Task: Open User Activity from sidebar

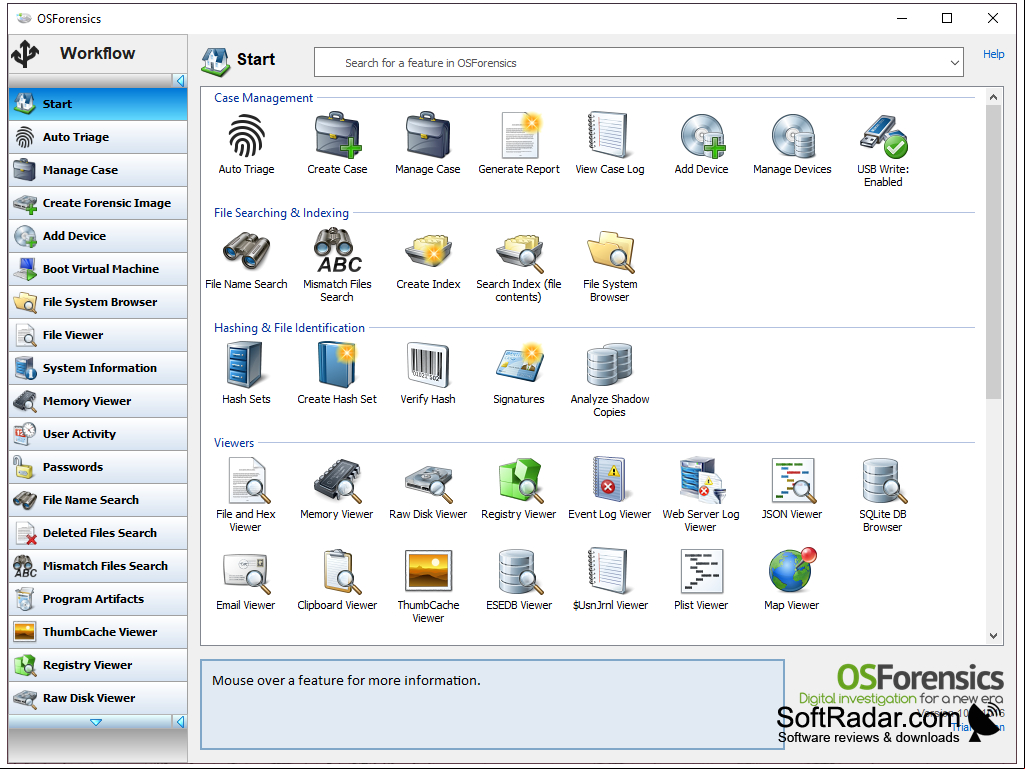Action: pyautogui.click(x=98, y=434)
